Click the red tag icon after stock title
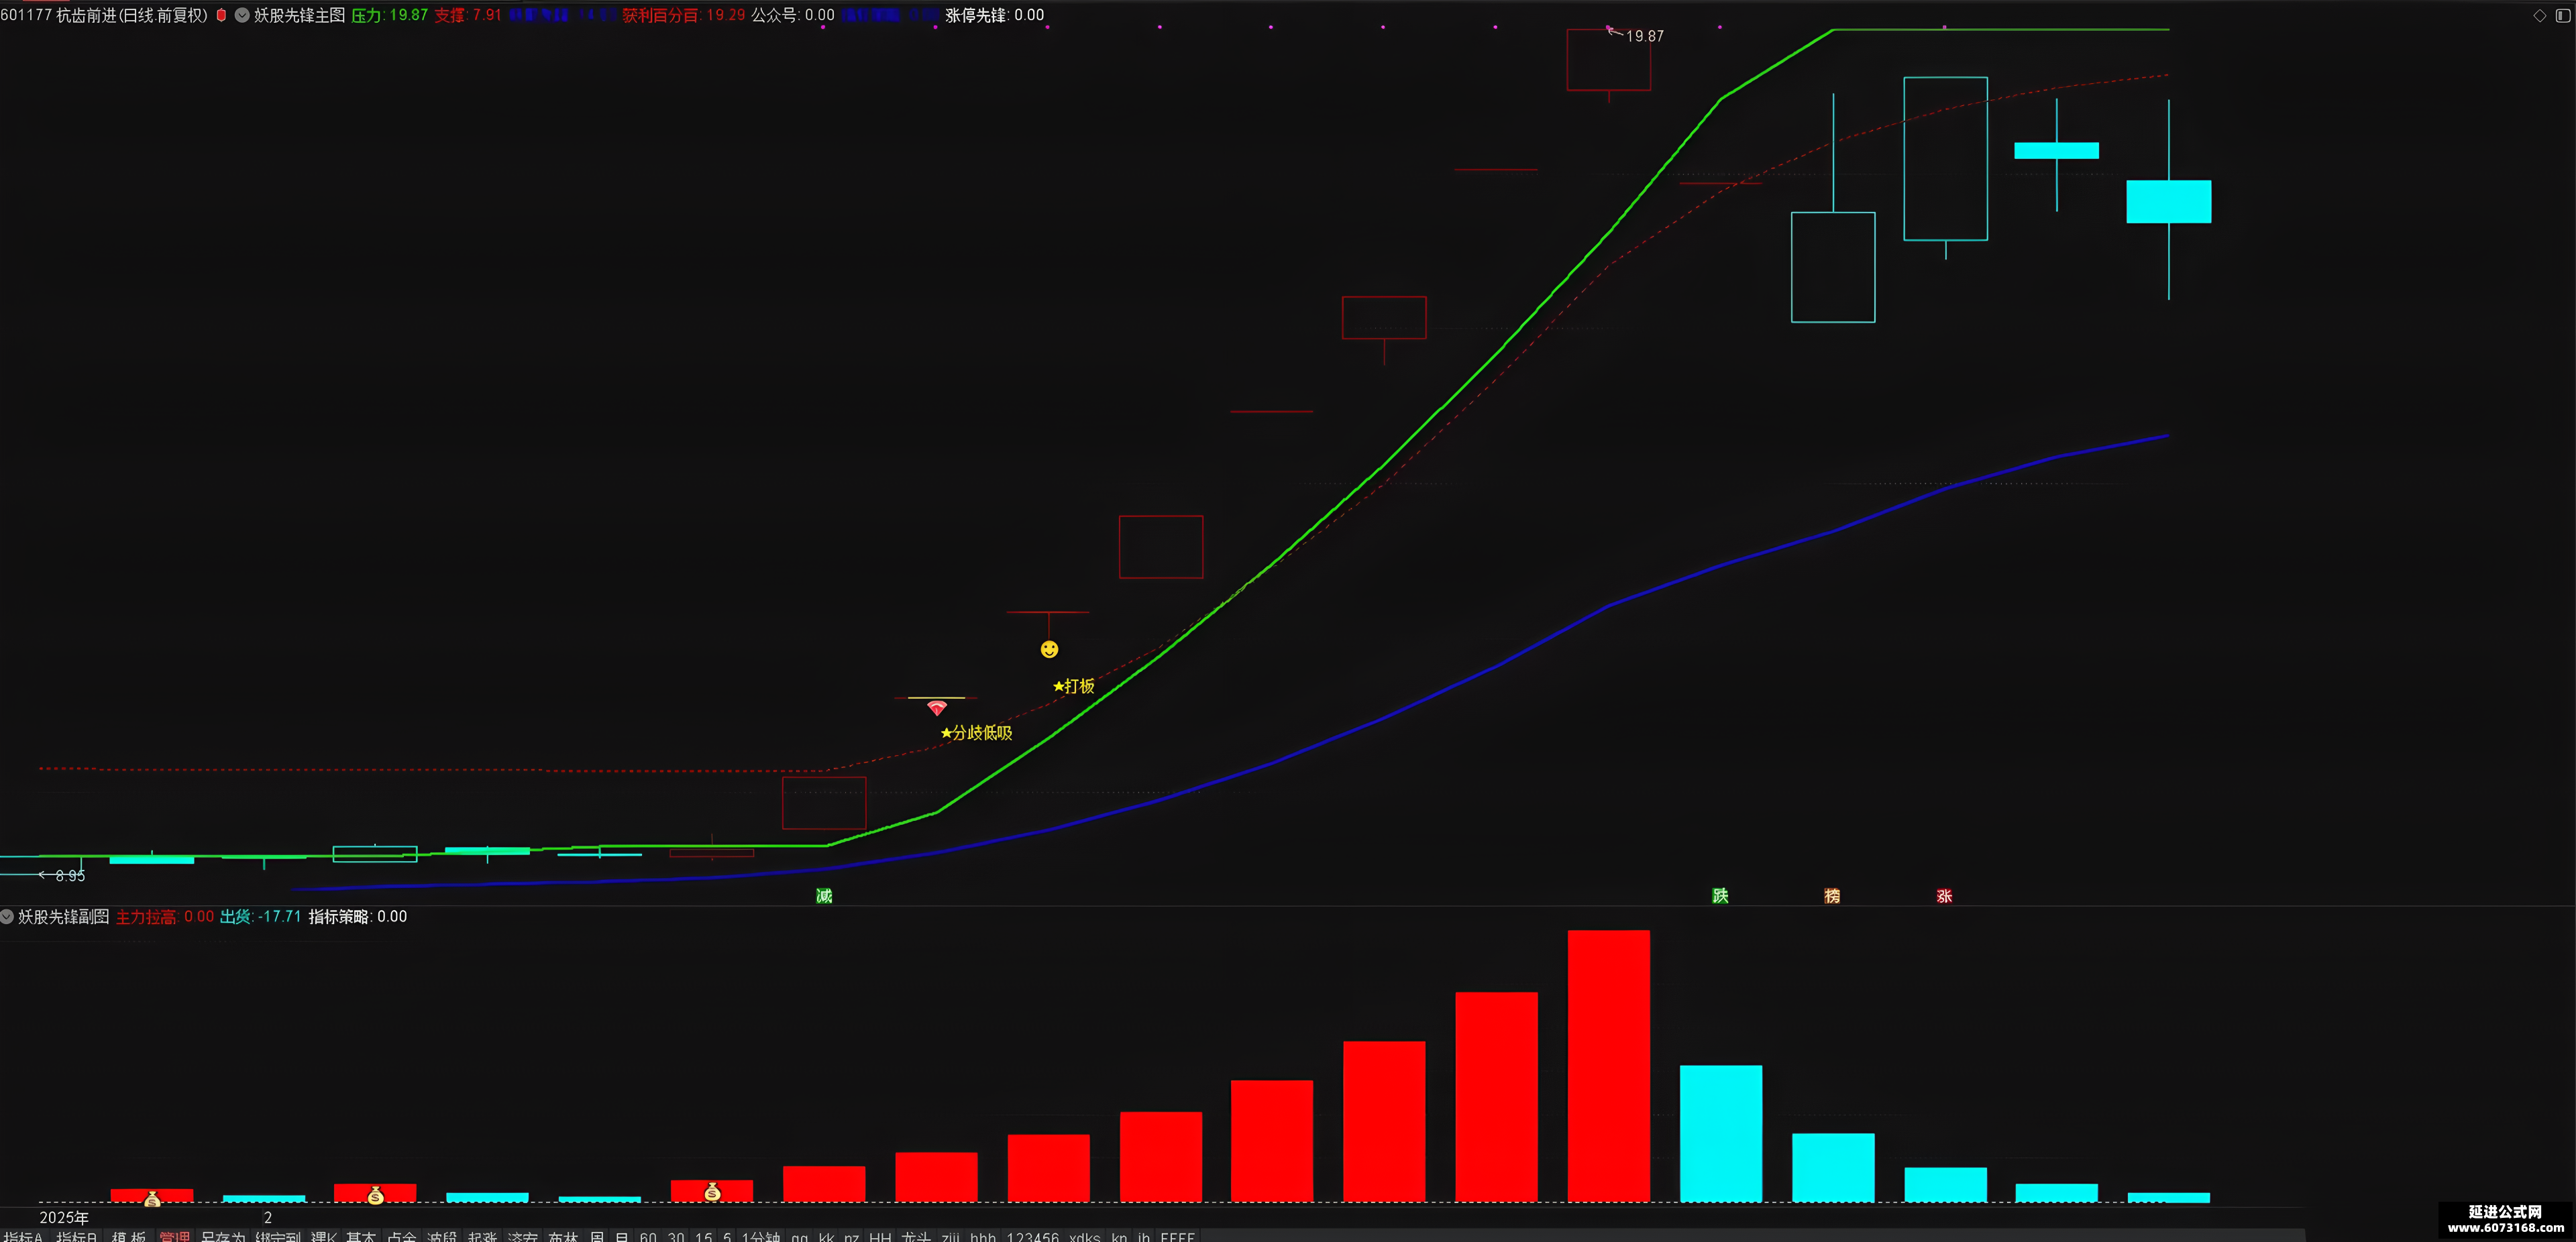Viewport: 2576px width, 1242px height. pos(221,15)
